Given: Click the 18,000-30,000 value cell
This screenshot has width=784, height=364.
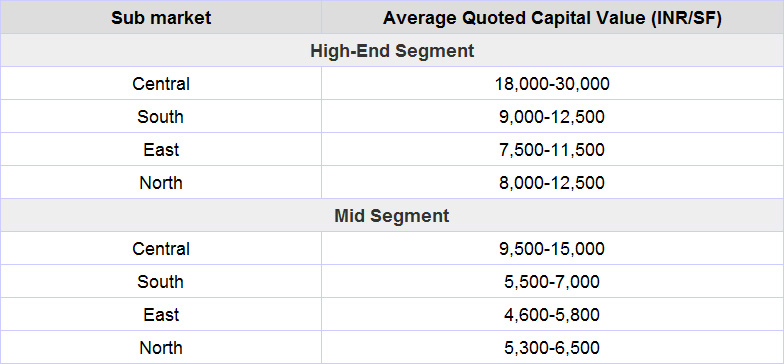Looking at the screenshot, I should [x=552, y=84].
